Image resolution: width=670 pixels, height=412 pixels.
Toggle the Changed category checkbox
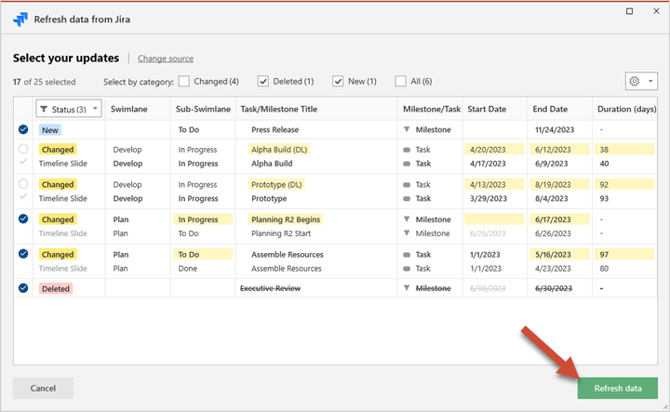click(x=185, y=81)
